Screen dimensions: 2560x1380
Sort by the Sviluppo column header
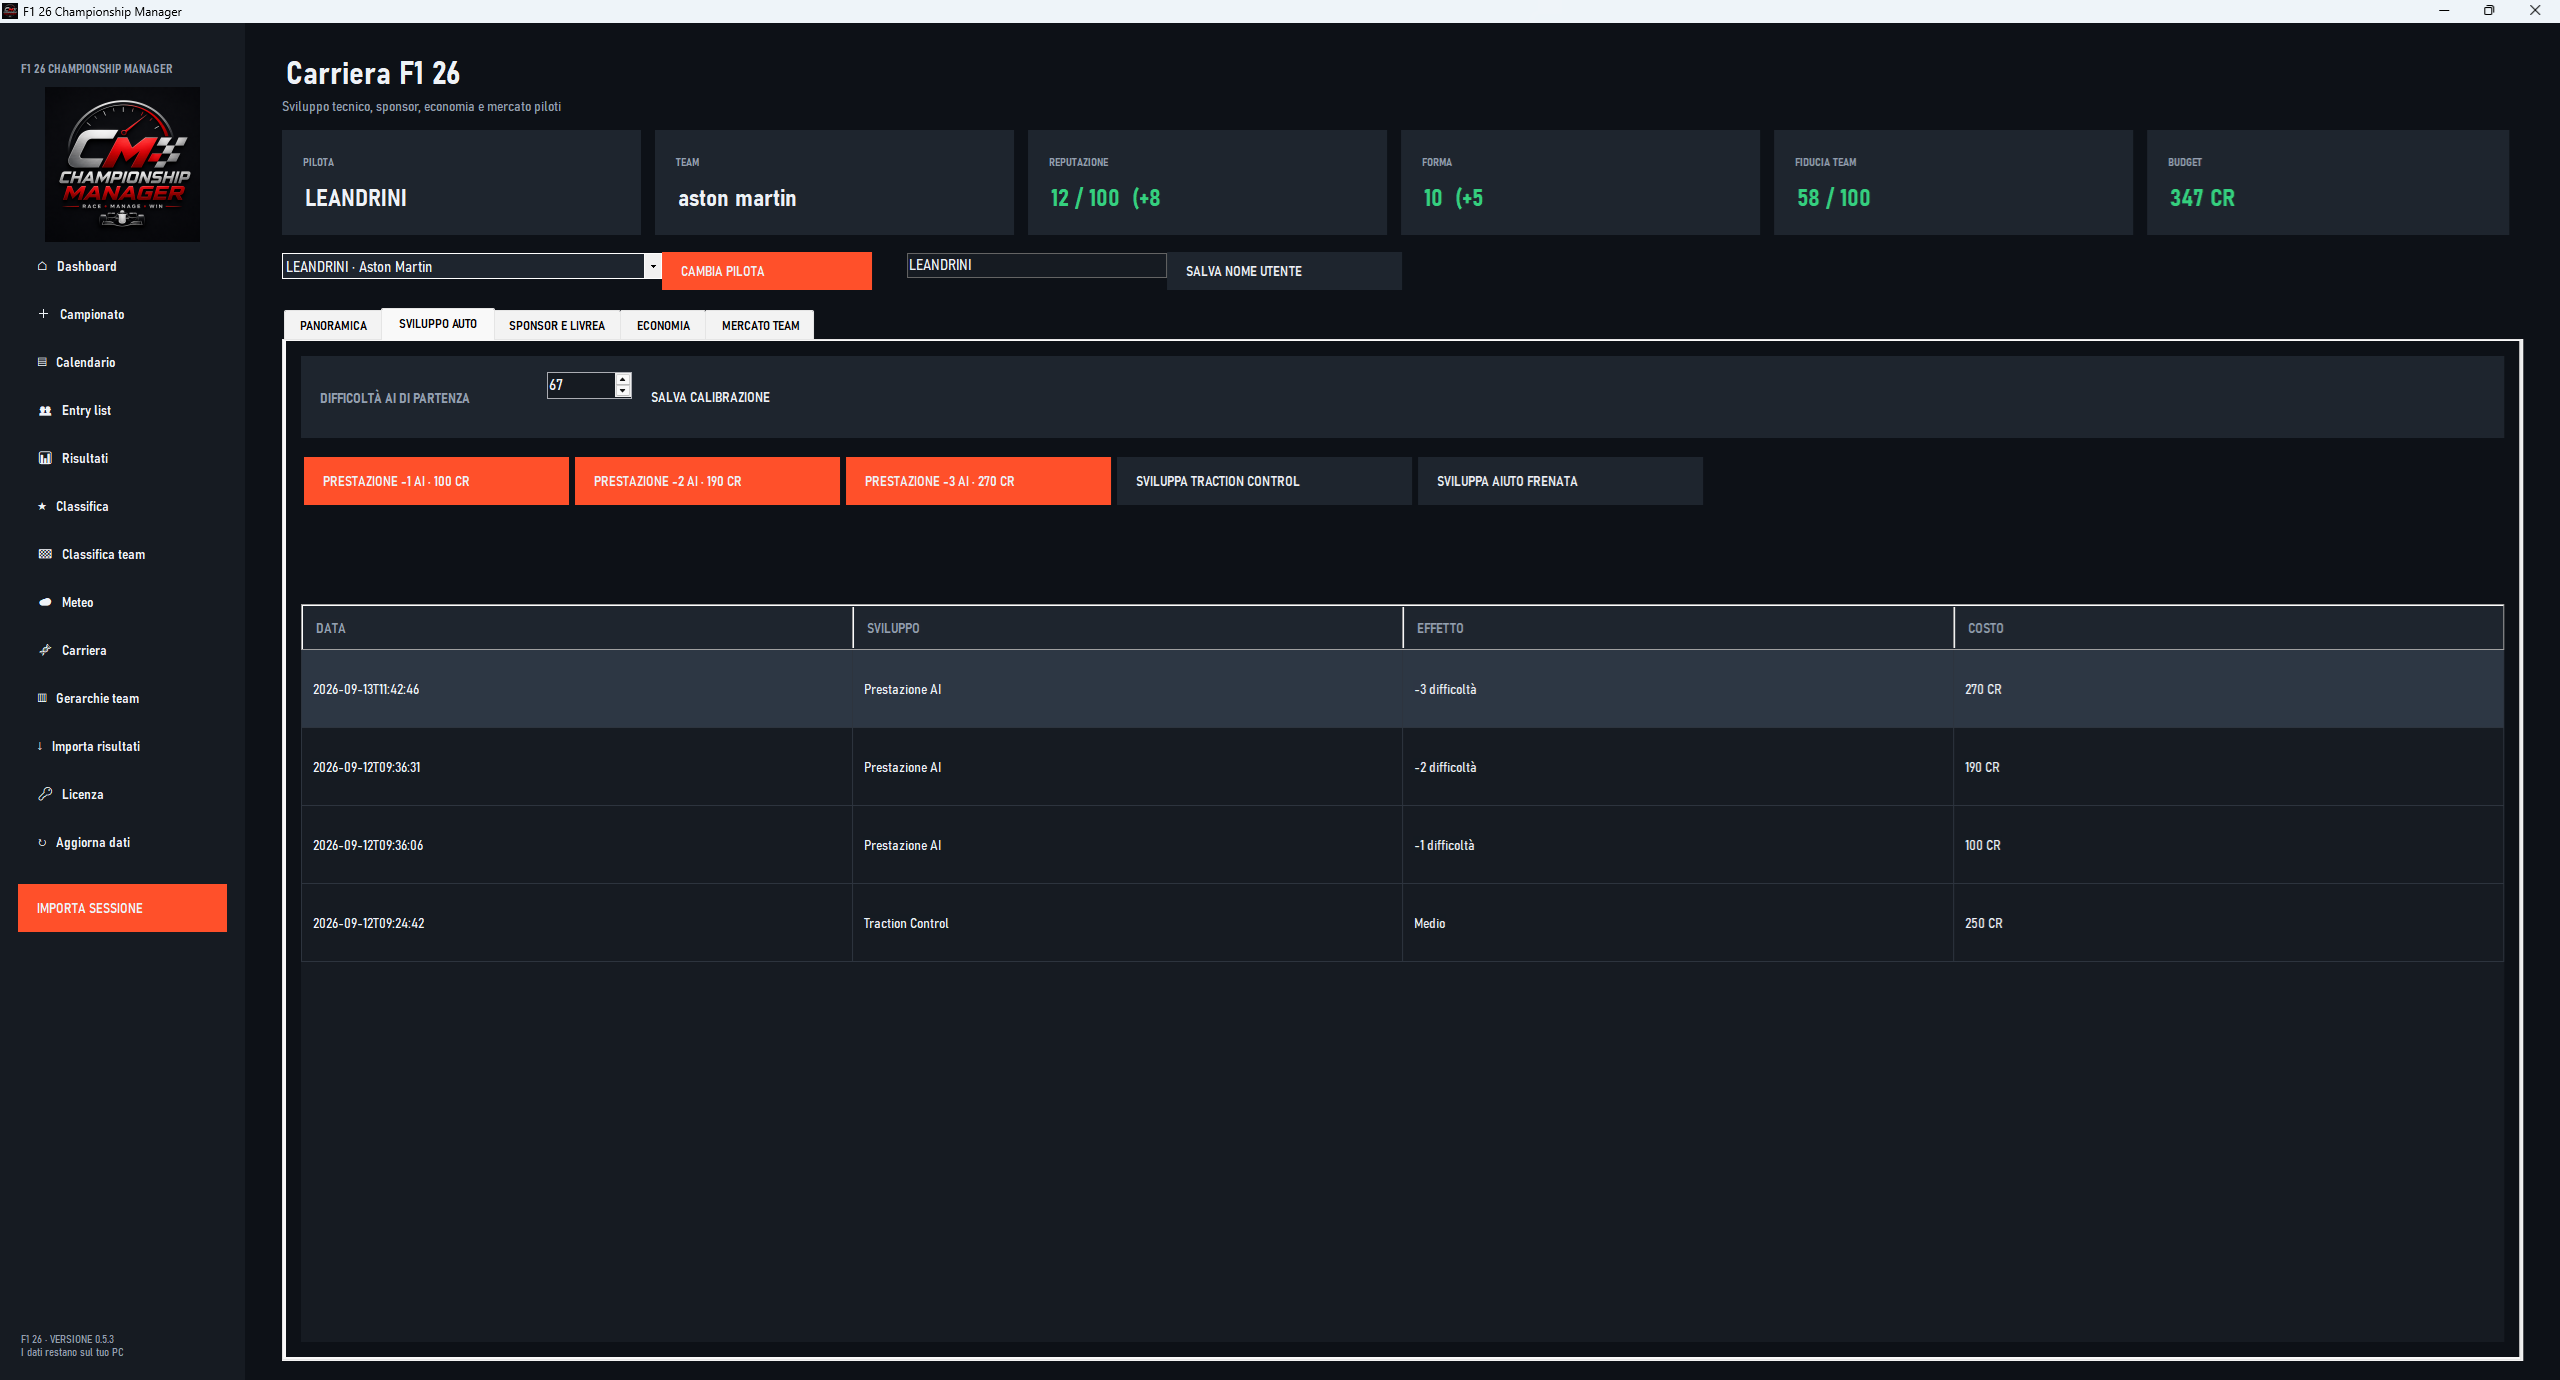[x=1128, y=628]
